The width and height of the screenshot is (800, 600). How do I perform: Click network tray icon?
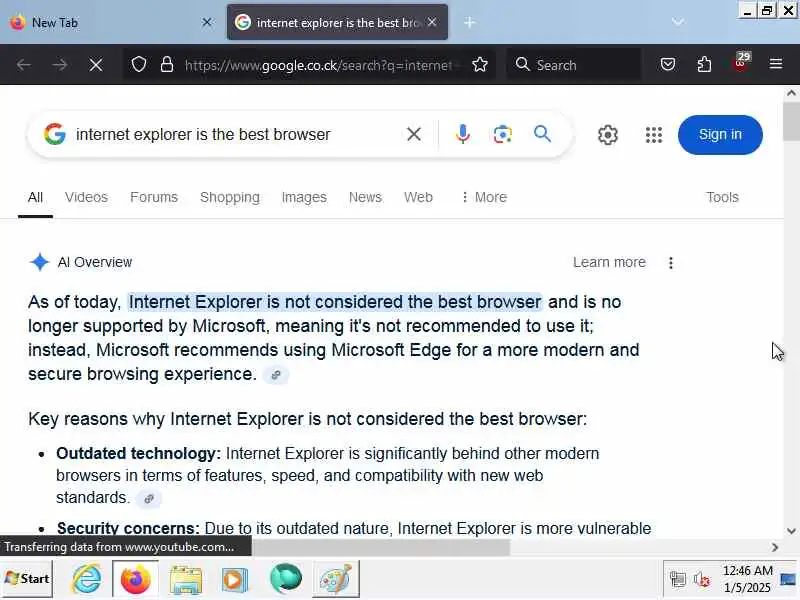(x=678, y=580)
